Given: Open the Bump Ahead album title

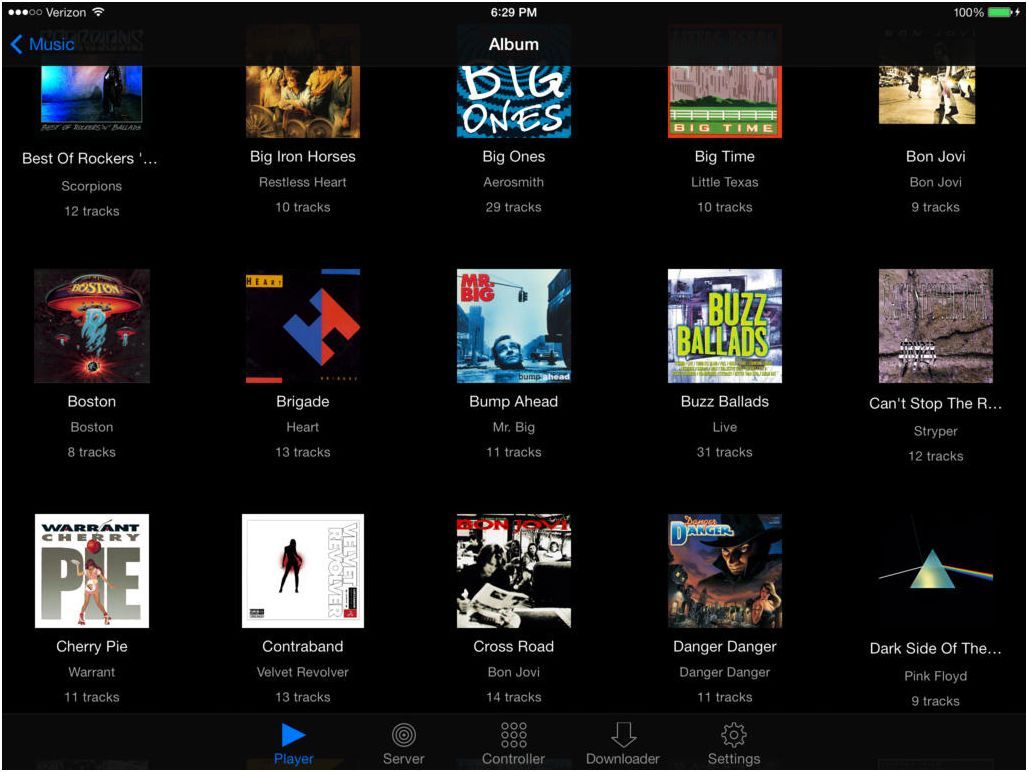Looking at the screenshot, I should [513, 402].
